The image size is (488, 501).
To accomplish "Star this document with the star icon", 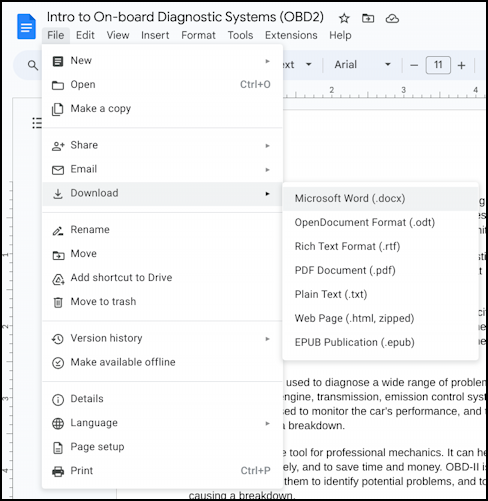I will click(344, 18).
